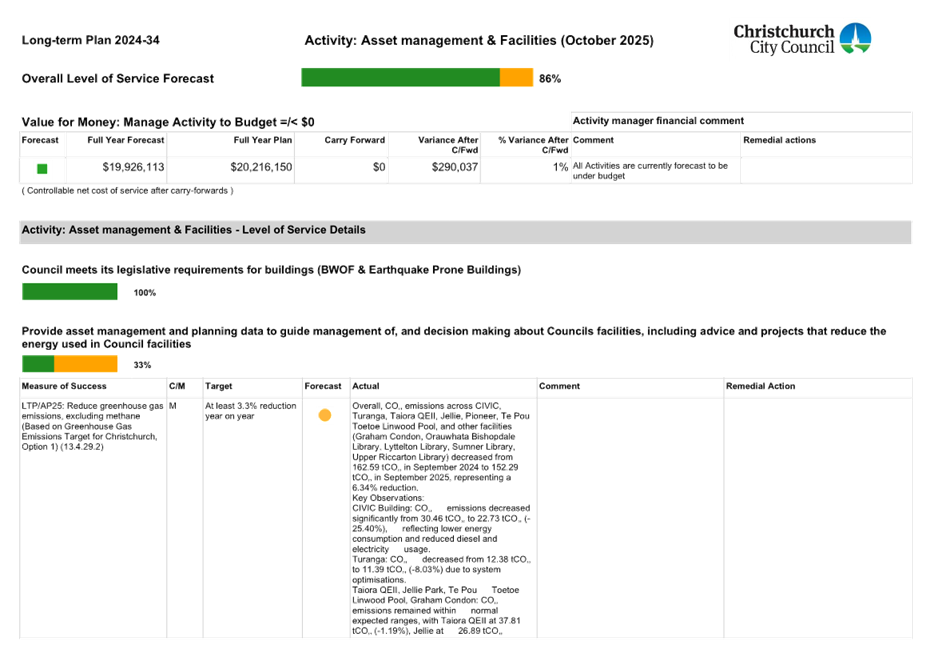Click the Level of Service Details section header

[193, 230]
